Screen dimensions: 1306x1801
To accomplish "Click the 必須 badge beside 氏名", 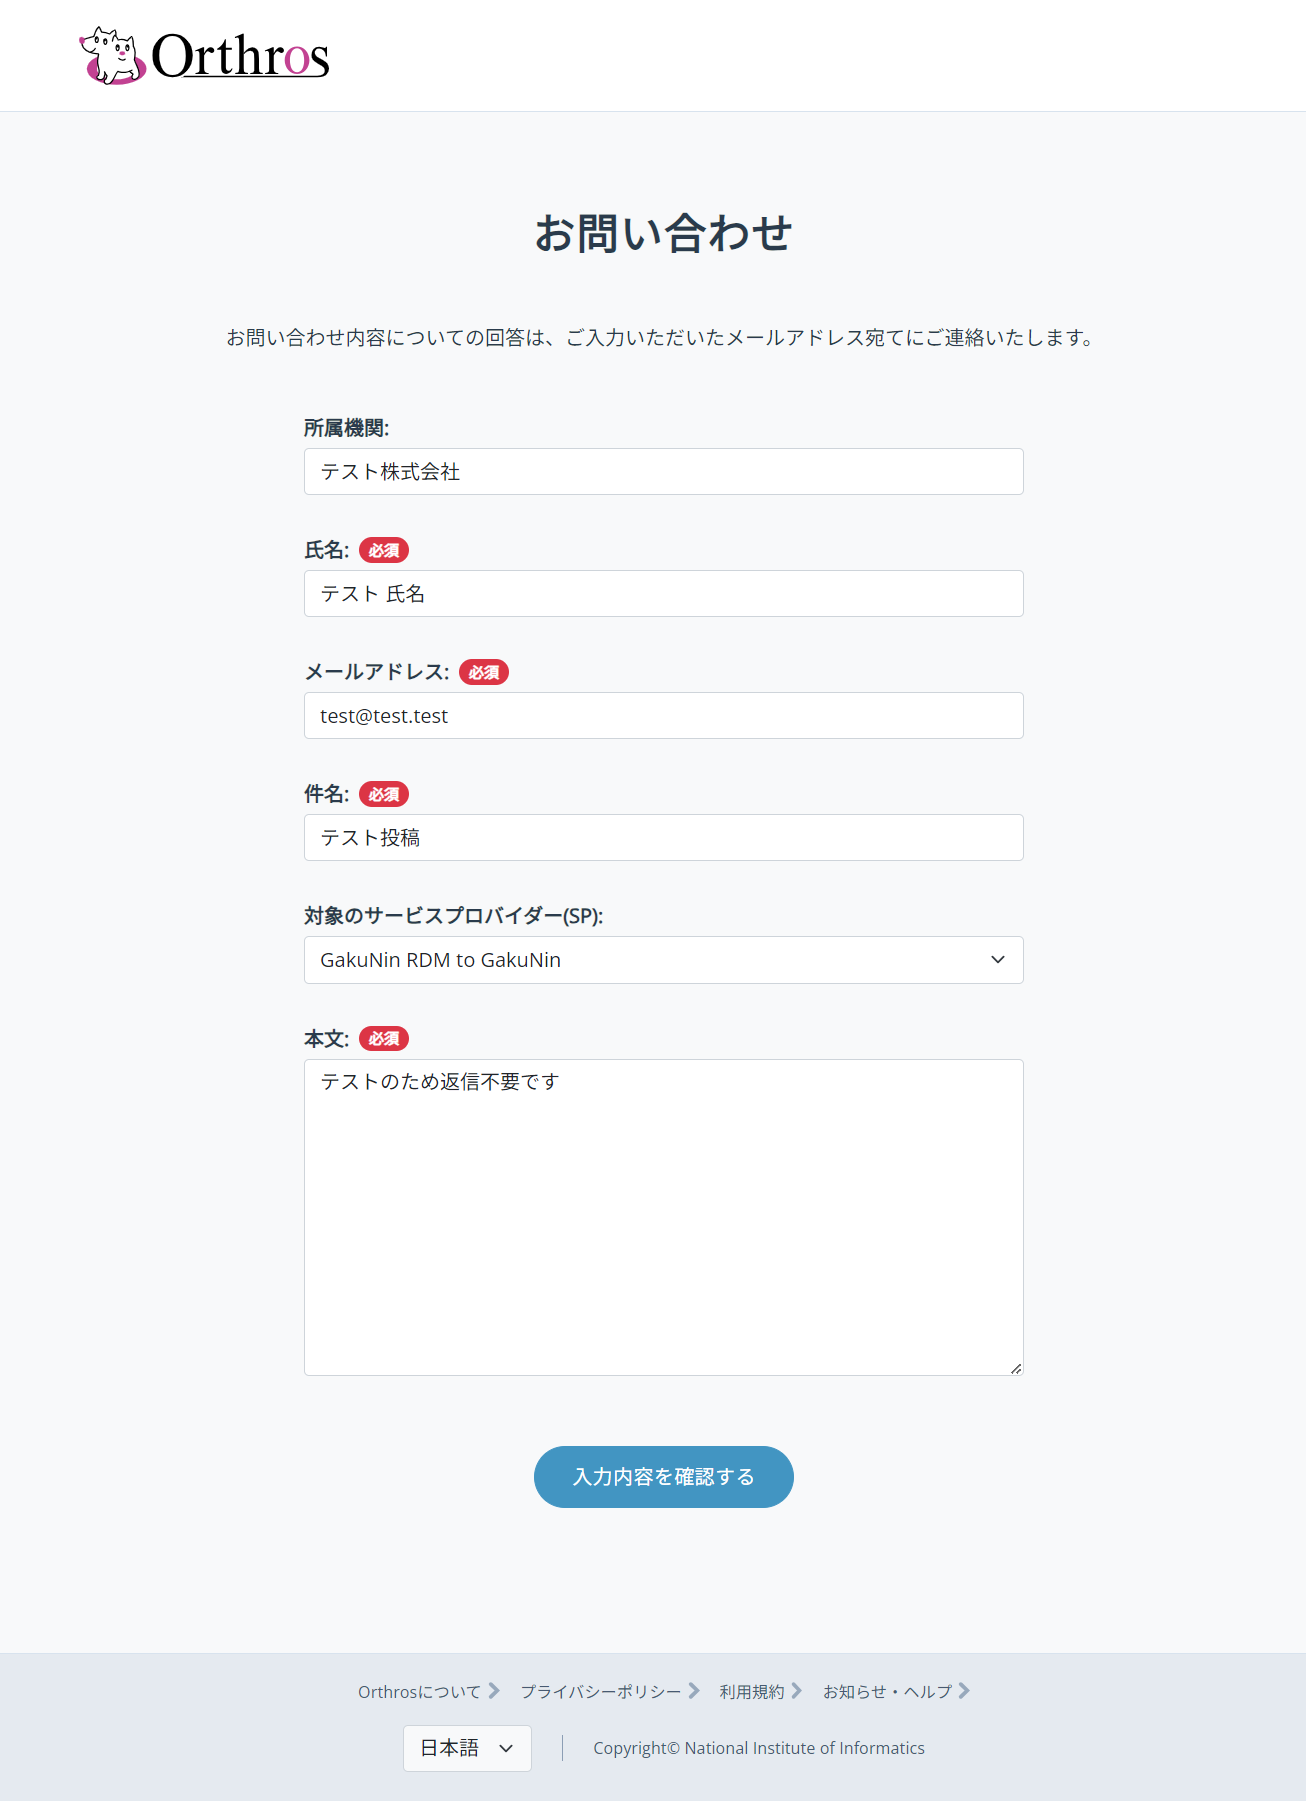I will click(384, 550).
